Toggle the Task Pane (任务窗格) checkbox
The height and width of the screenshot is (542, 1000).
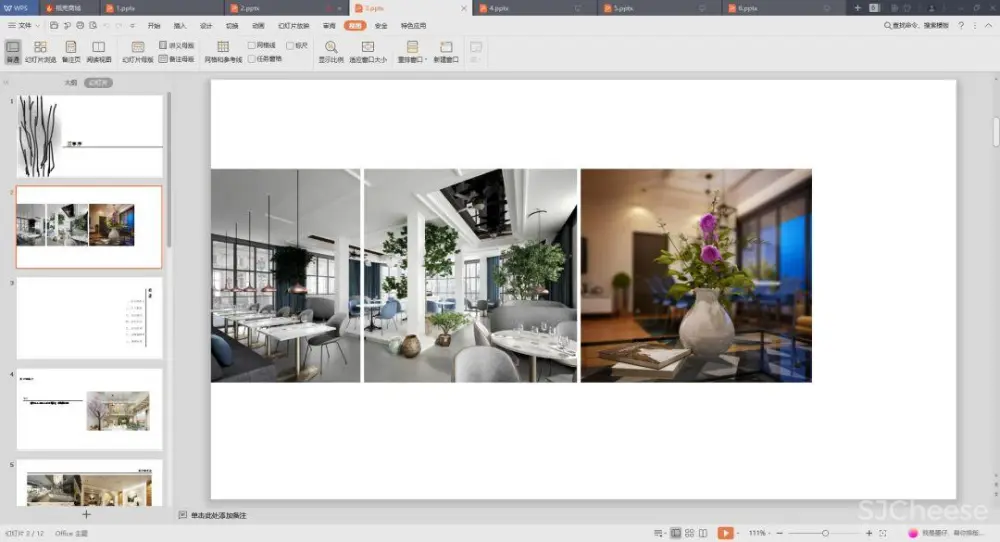pos(252,58)
